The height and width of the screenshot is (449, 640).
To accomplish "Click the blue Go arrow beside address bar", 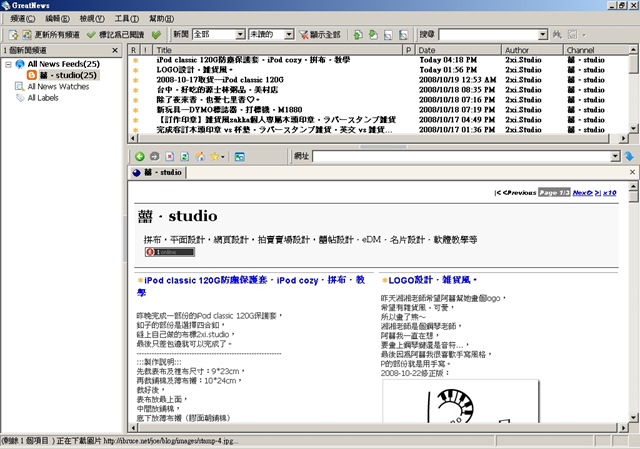I will point(629,156).
